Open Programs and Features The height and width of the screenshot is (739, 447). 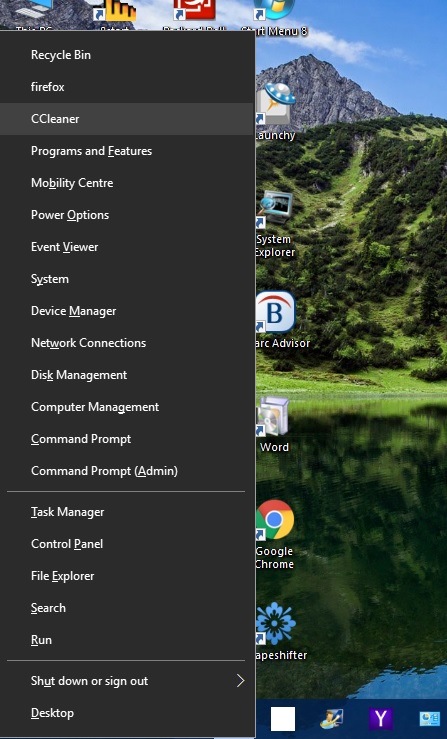point(127,151)
